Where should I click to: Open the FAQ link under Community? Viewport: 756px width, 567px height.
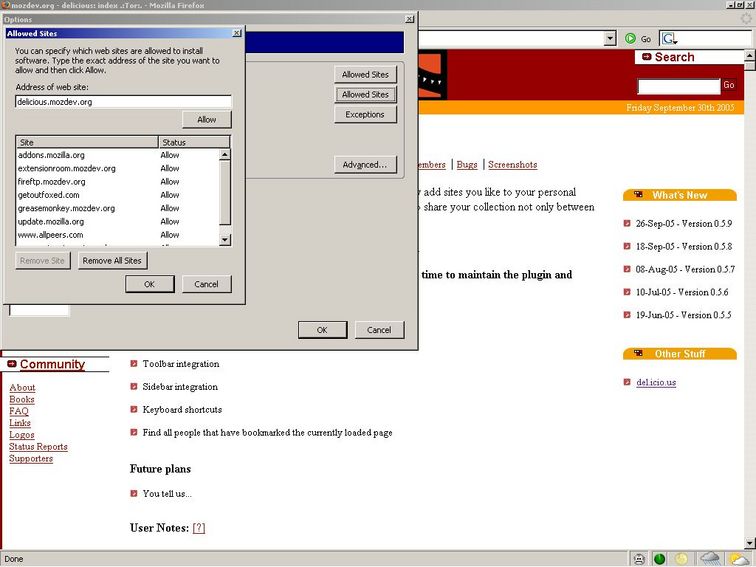(19, 411)
